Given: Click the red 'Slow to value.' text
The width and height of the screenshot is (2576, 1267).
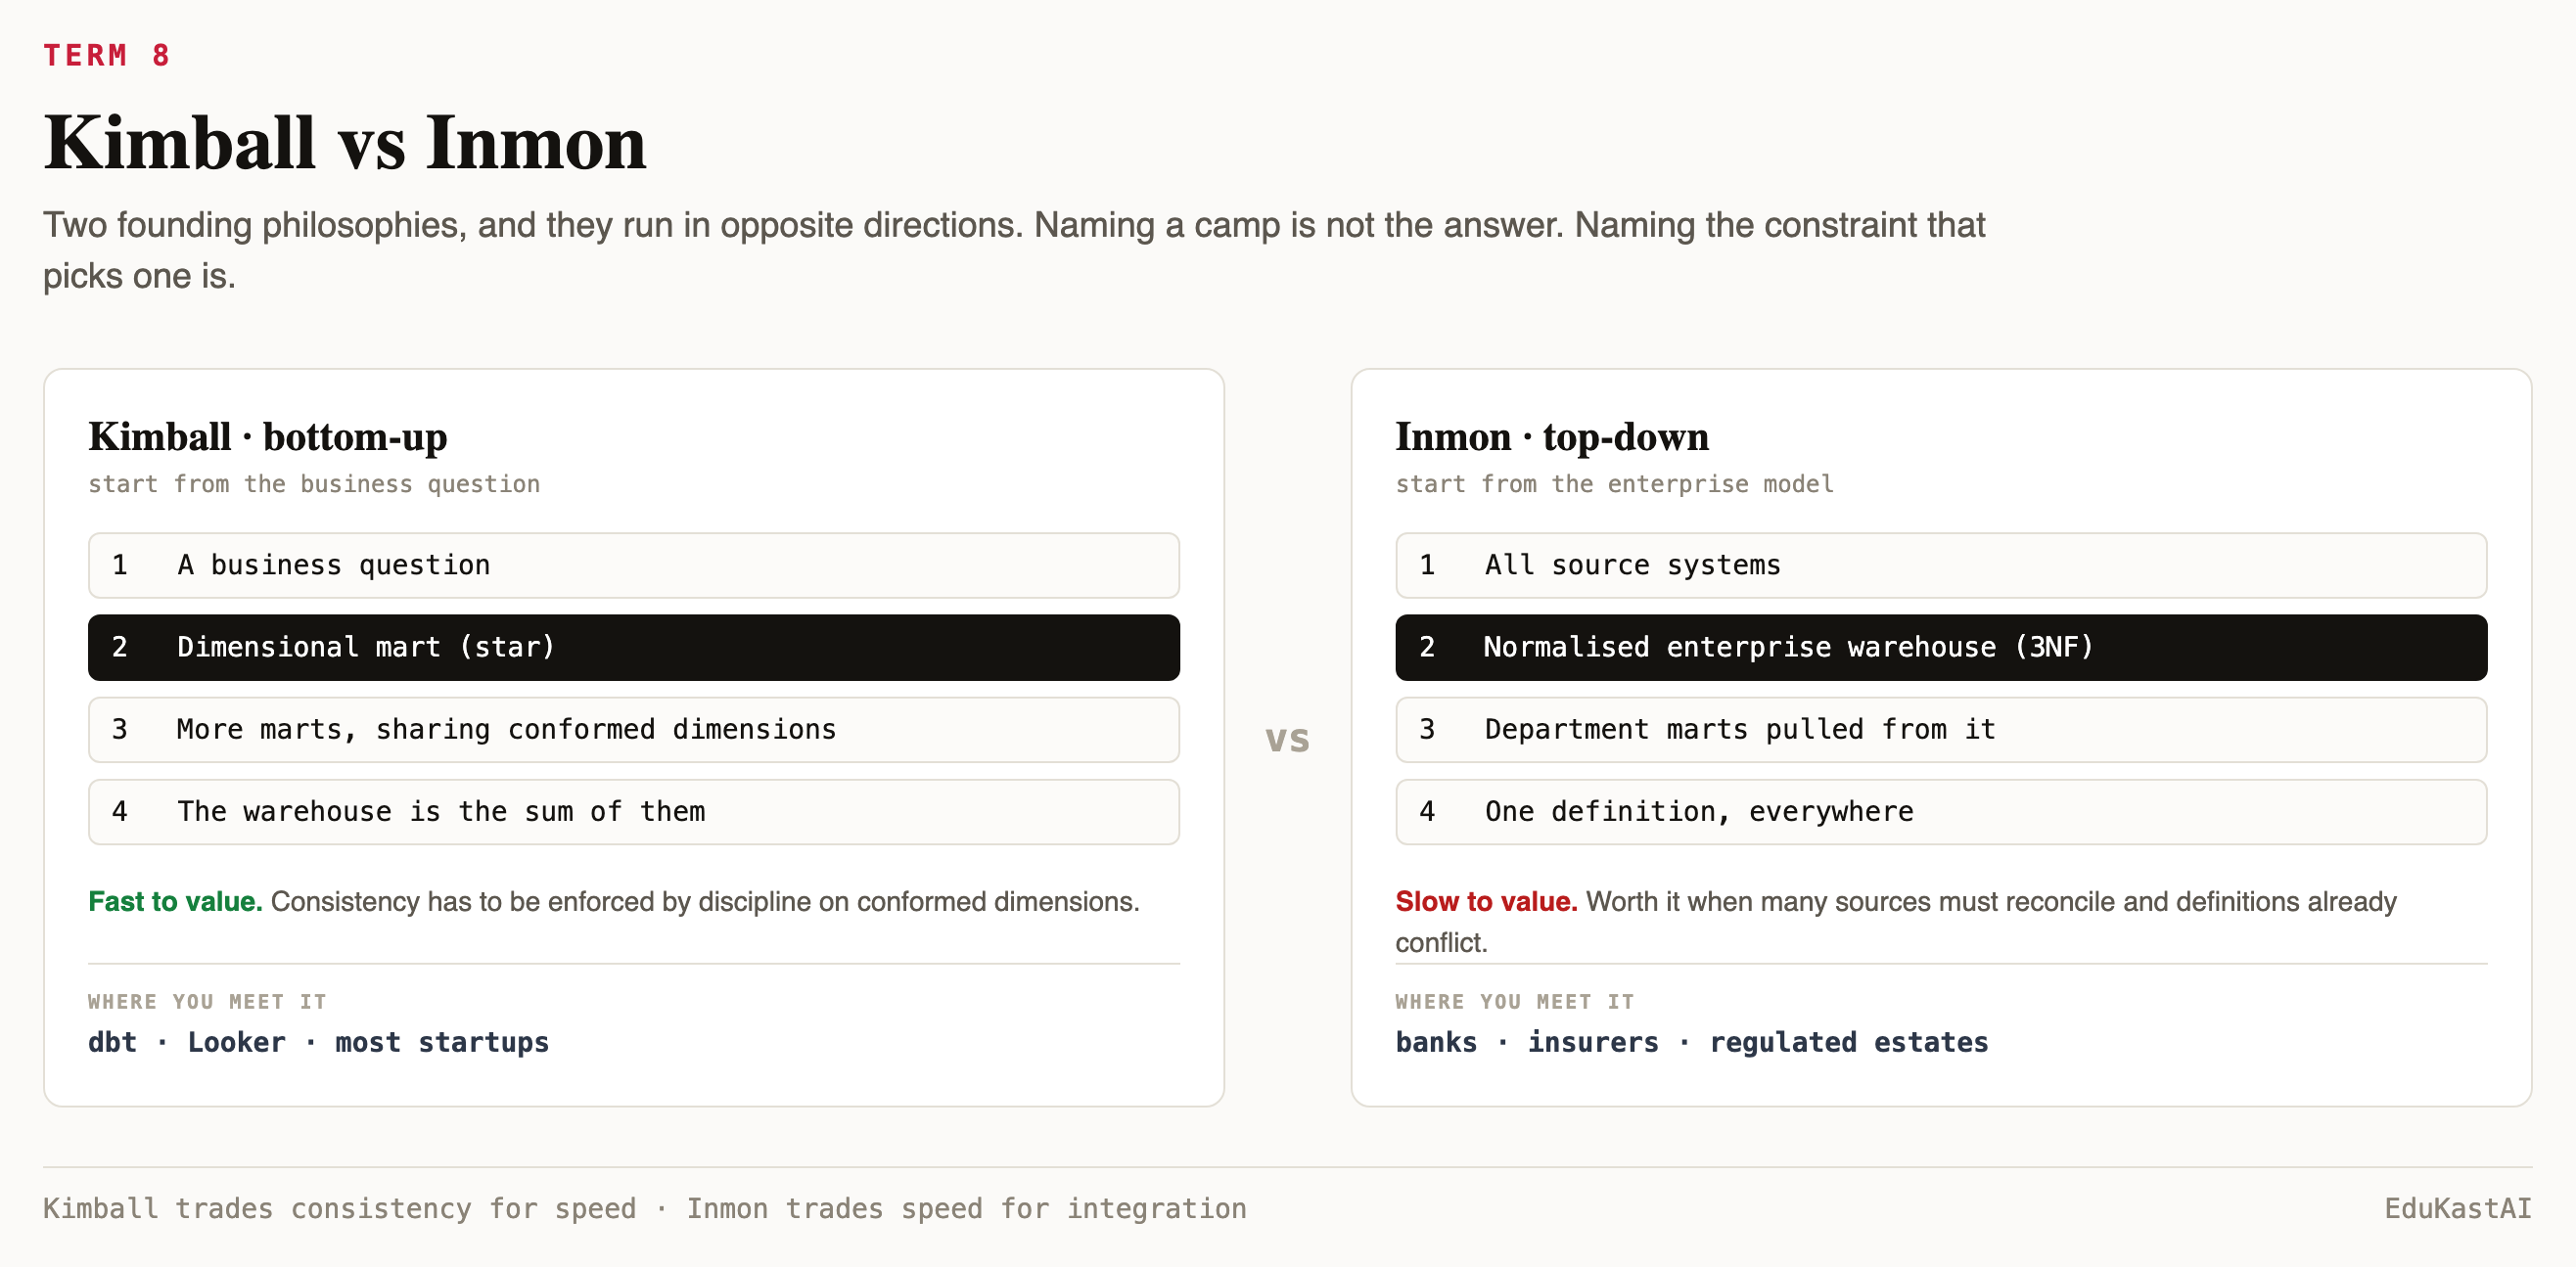Looking at the screenshot, I should coord(1486,901).
